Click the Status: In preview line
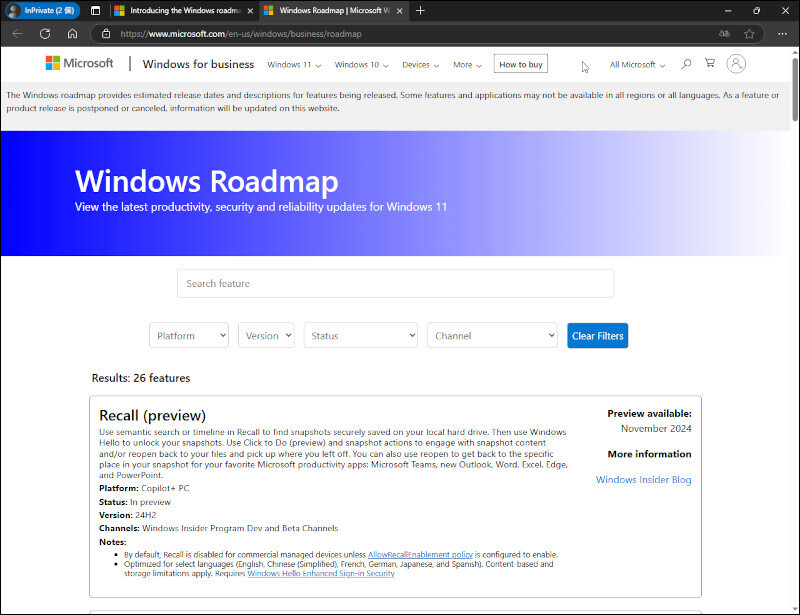The width and height of the screenshot is (800, 615). [135, 502]
